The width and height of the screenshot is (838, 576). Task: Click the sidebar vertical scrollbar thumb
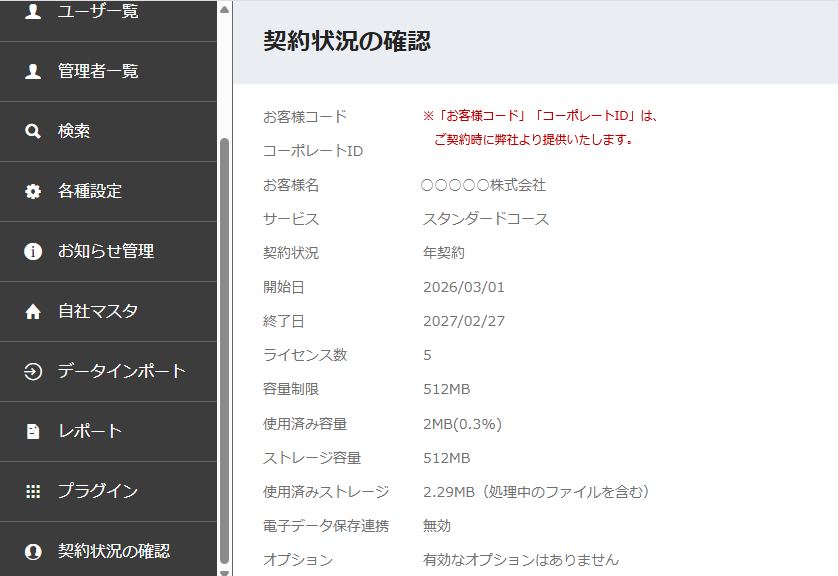[x=224, y=351]
